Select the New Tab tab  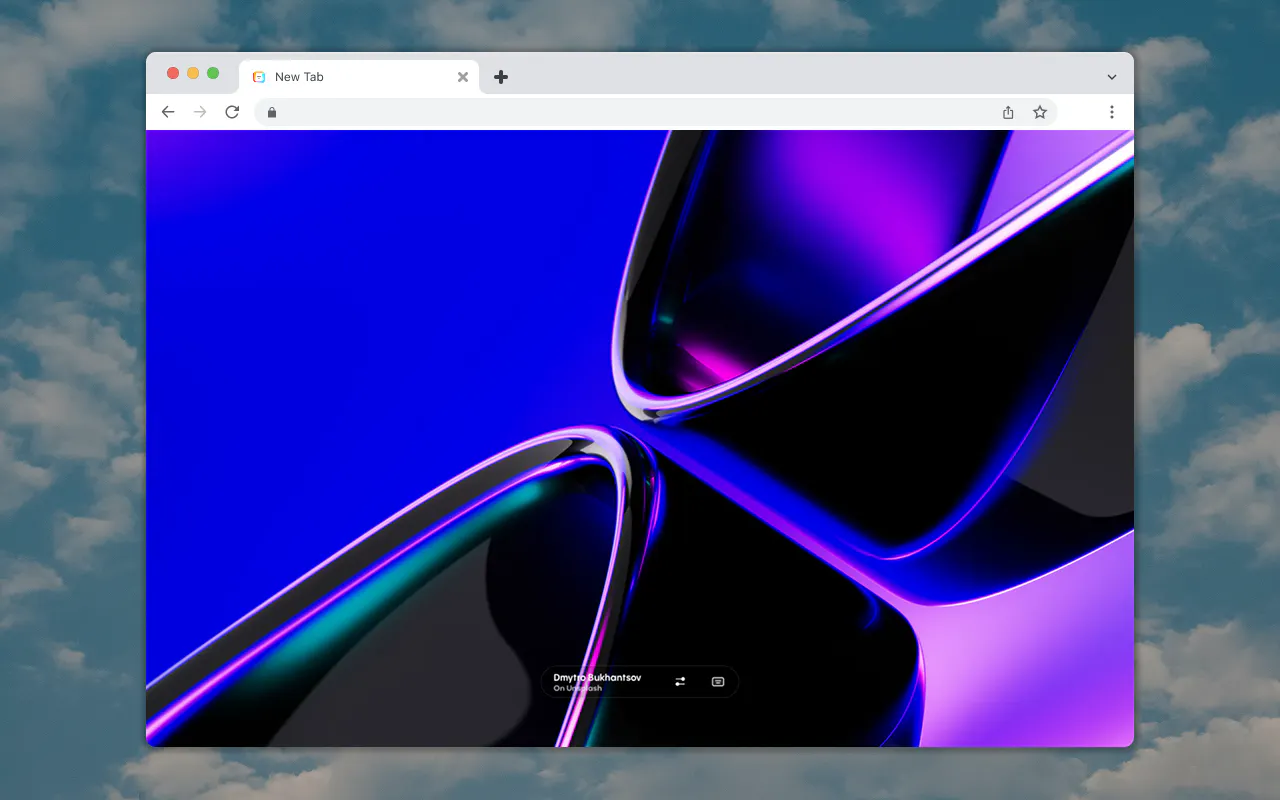359,77
